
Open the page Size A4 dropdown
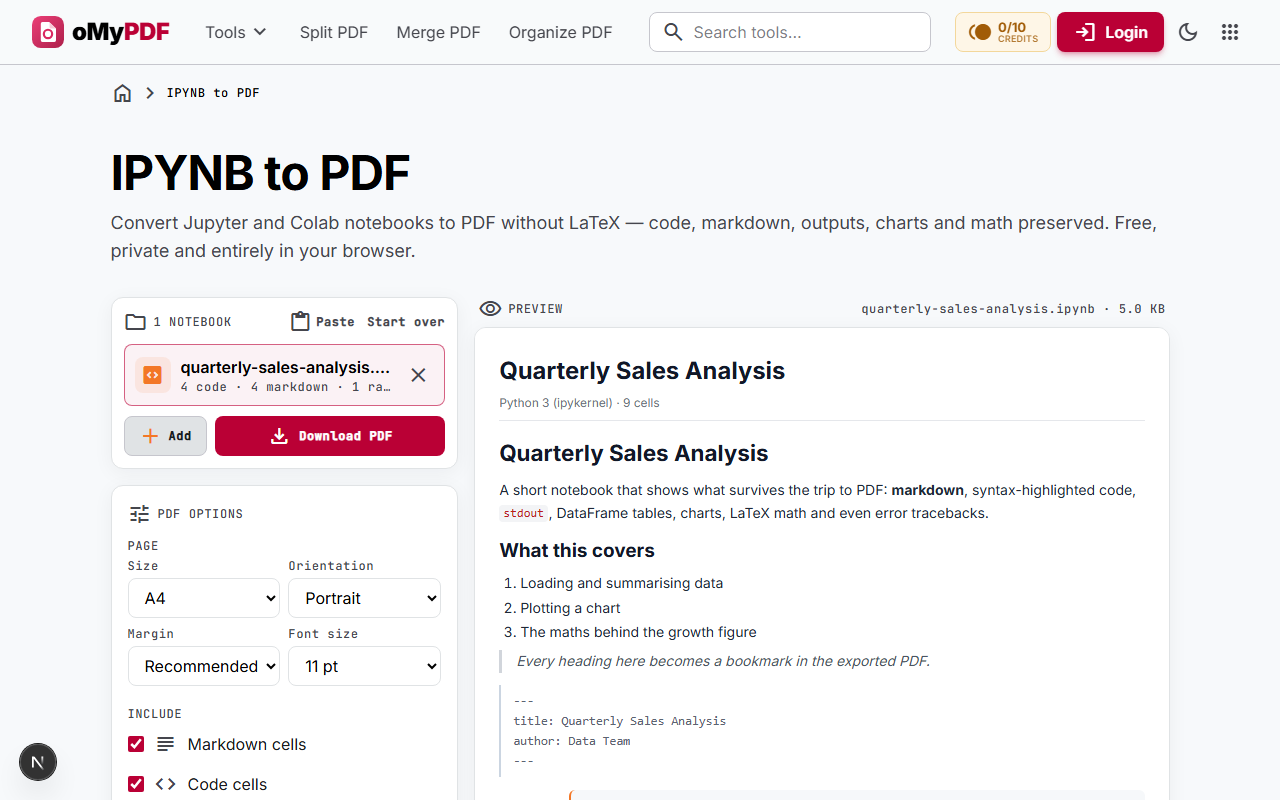204,598
